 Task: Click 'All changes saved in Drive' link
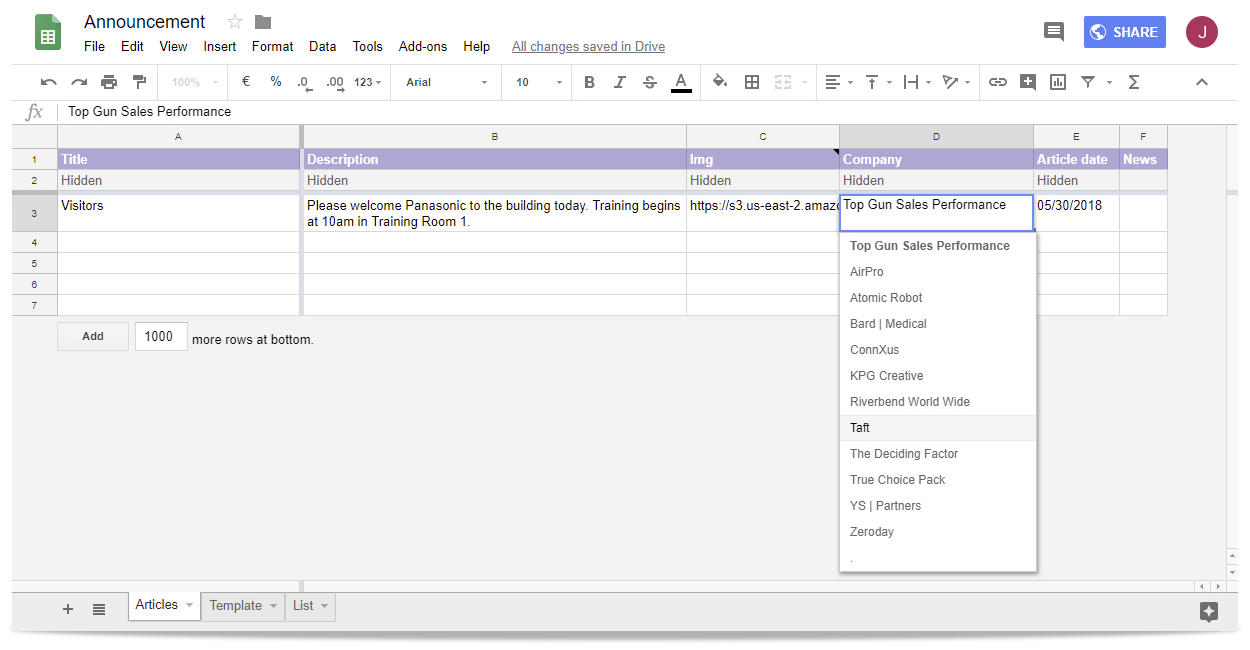588,46
